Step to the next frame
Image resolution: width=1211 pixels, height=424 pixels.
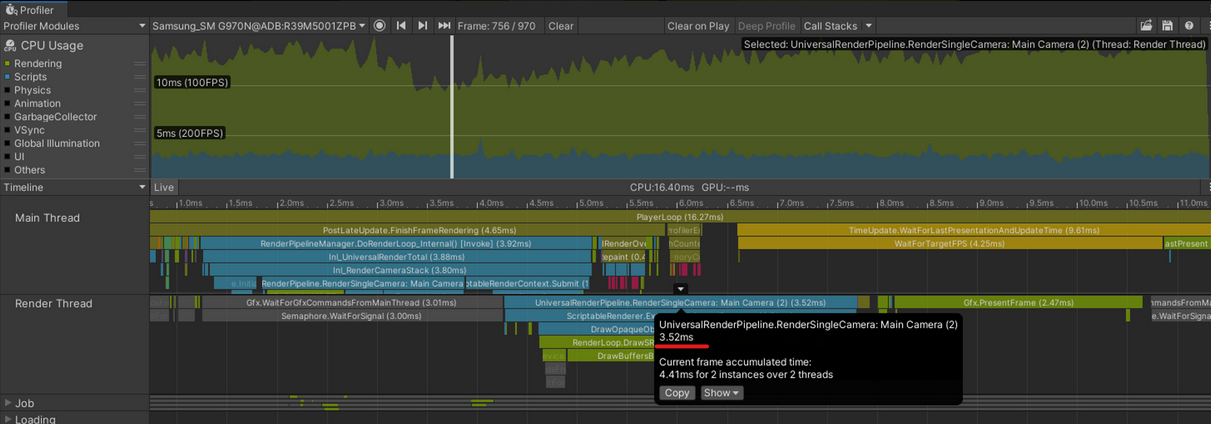click(x=422, y=26)
